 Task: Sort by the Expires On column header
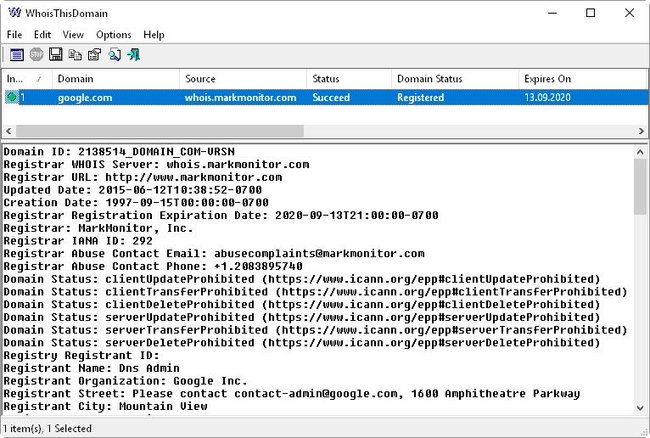point(582,79)
